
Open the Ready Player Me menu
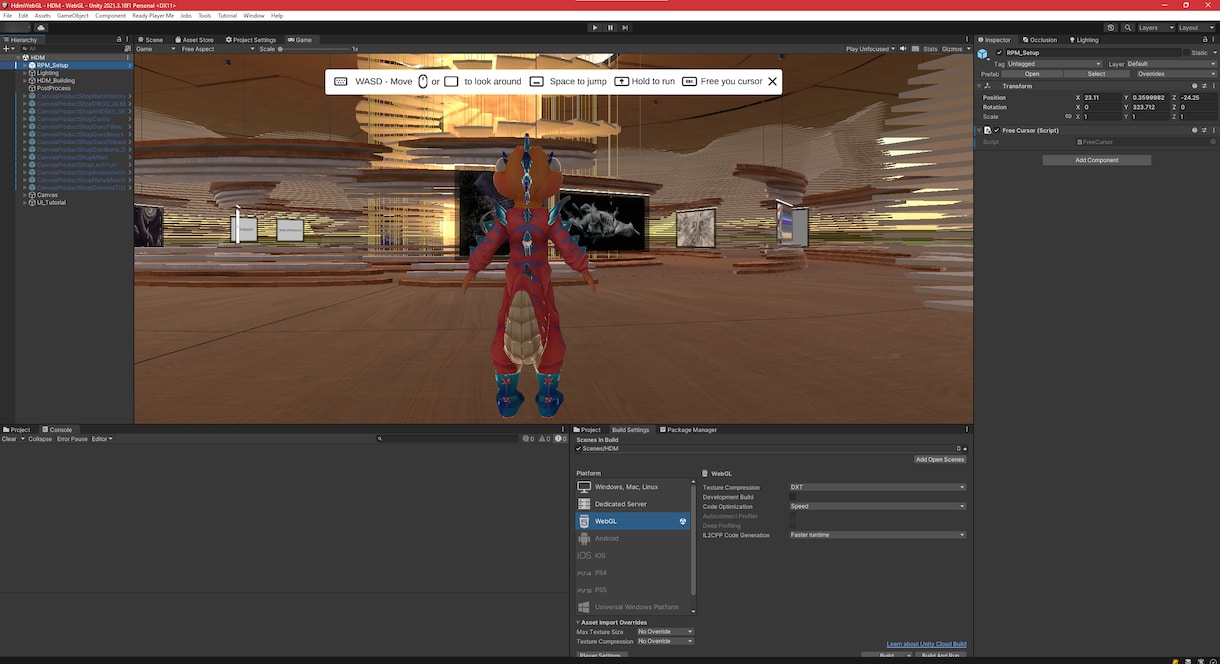tap(153, 16)
